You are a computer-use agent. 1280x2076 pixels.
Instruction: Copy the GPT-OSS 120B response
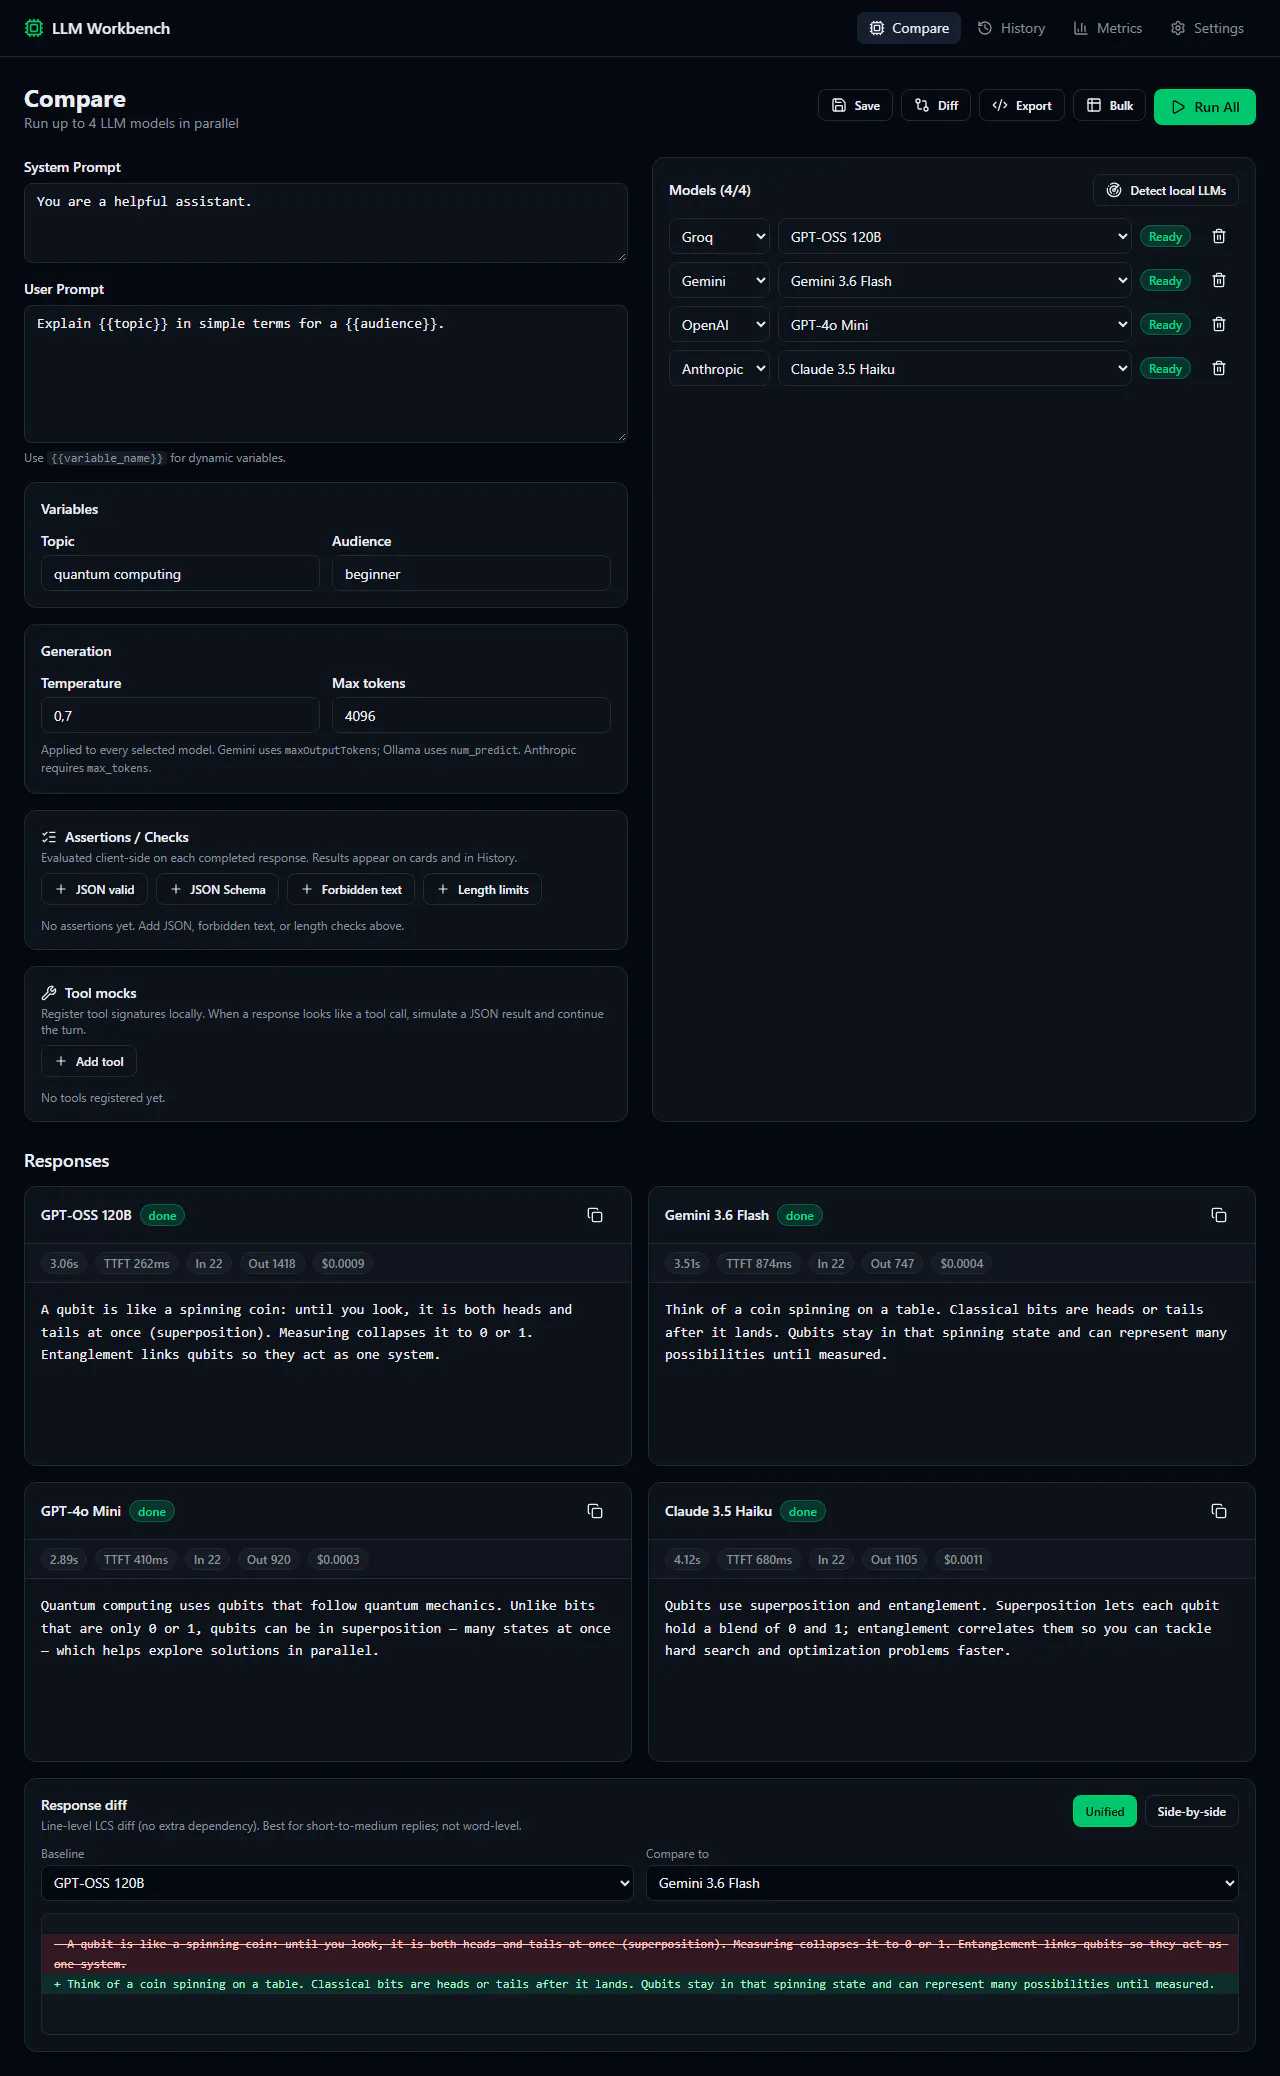click(x=595, y=1215)
